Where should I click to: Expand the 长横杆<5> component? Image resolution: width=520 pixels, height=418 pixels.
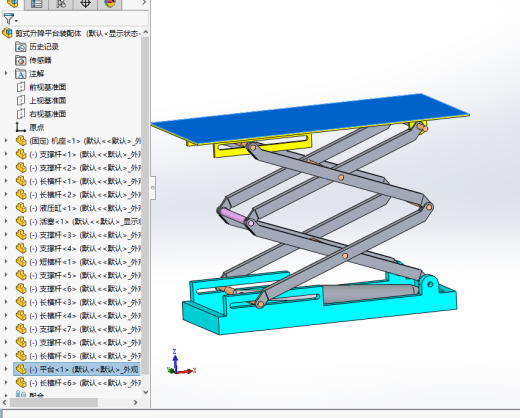click(6, 356)
